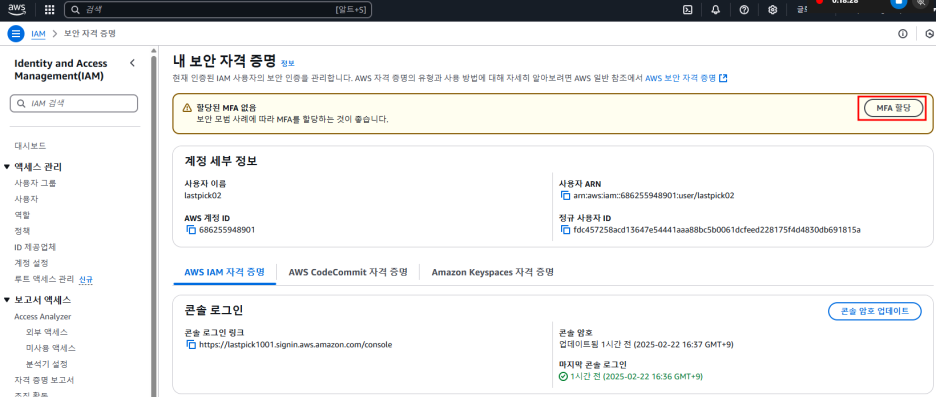Open the settings gear icon in top bar
Screen dimensions: 936x397
(772, 10)
